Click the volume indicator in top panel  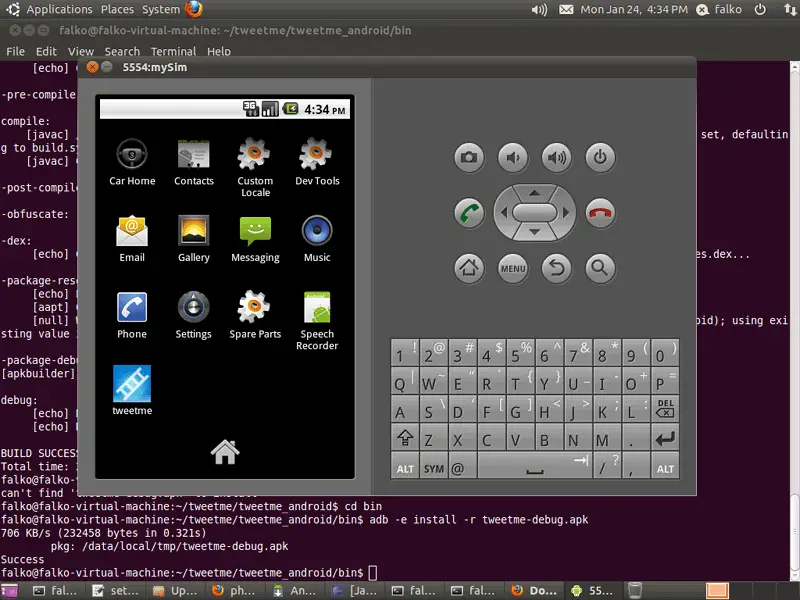pos(539,9)
